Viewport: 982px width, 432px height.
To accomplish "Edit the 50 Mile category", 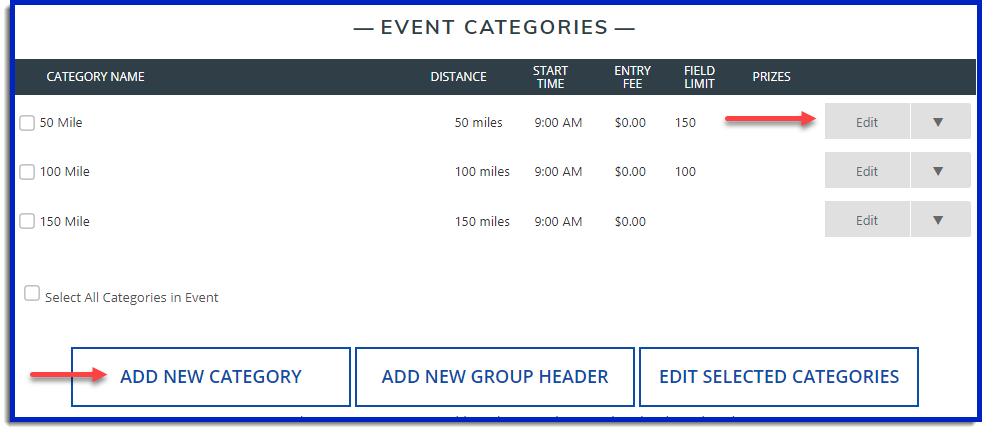I will coord(866,122).
